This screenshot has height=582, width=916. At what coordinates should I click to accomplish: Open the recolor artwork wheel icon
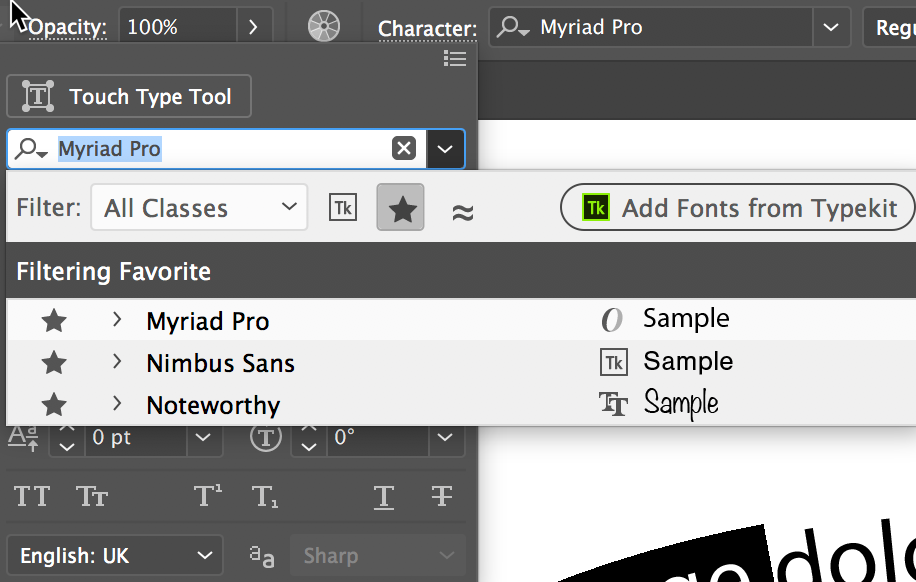point(324,27)
